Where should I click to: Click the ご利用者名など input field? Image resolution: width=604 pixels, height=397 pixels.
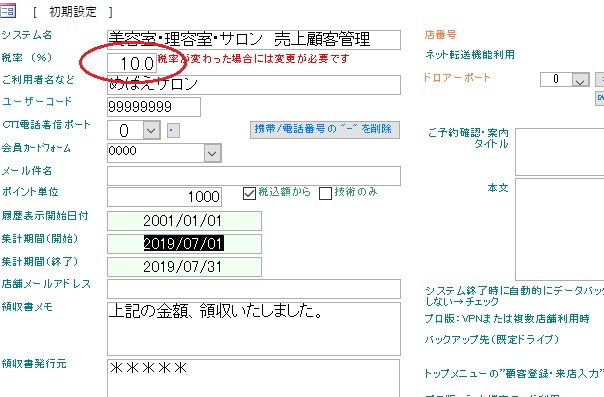(254, 85)
